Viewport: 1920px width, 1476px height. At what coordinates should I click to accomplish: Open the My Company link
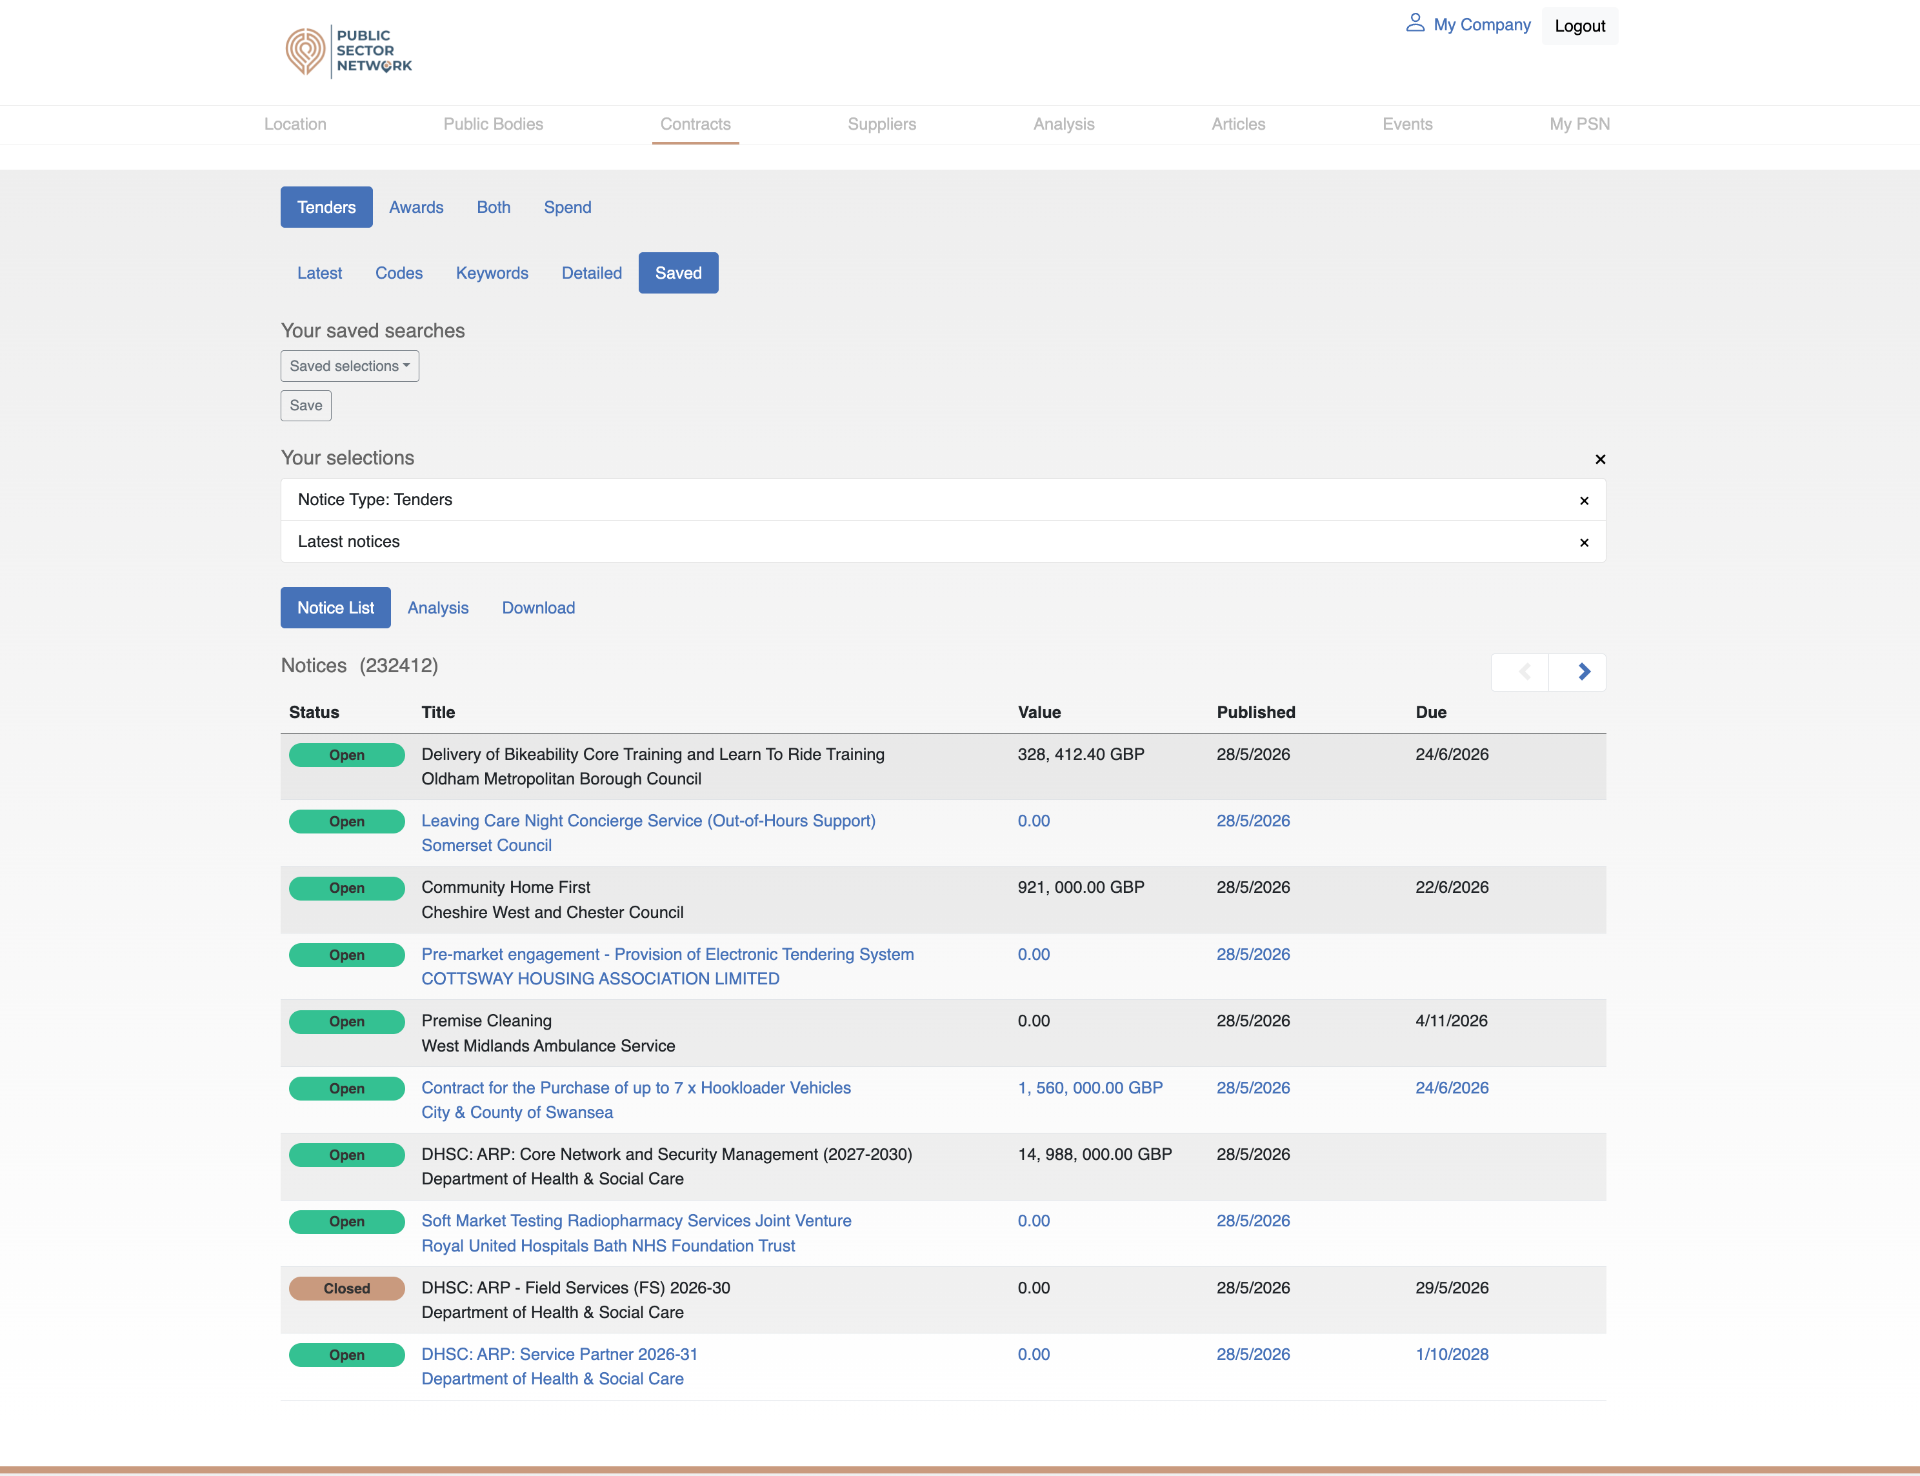click(x=1482, y=25)
